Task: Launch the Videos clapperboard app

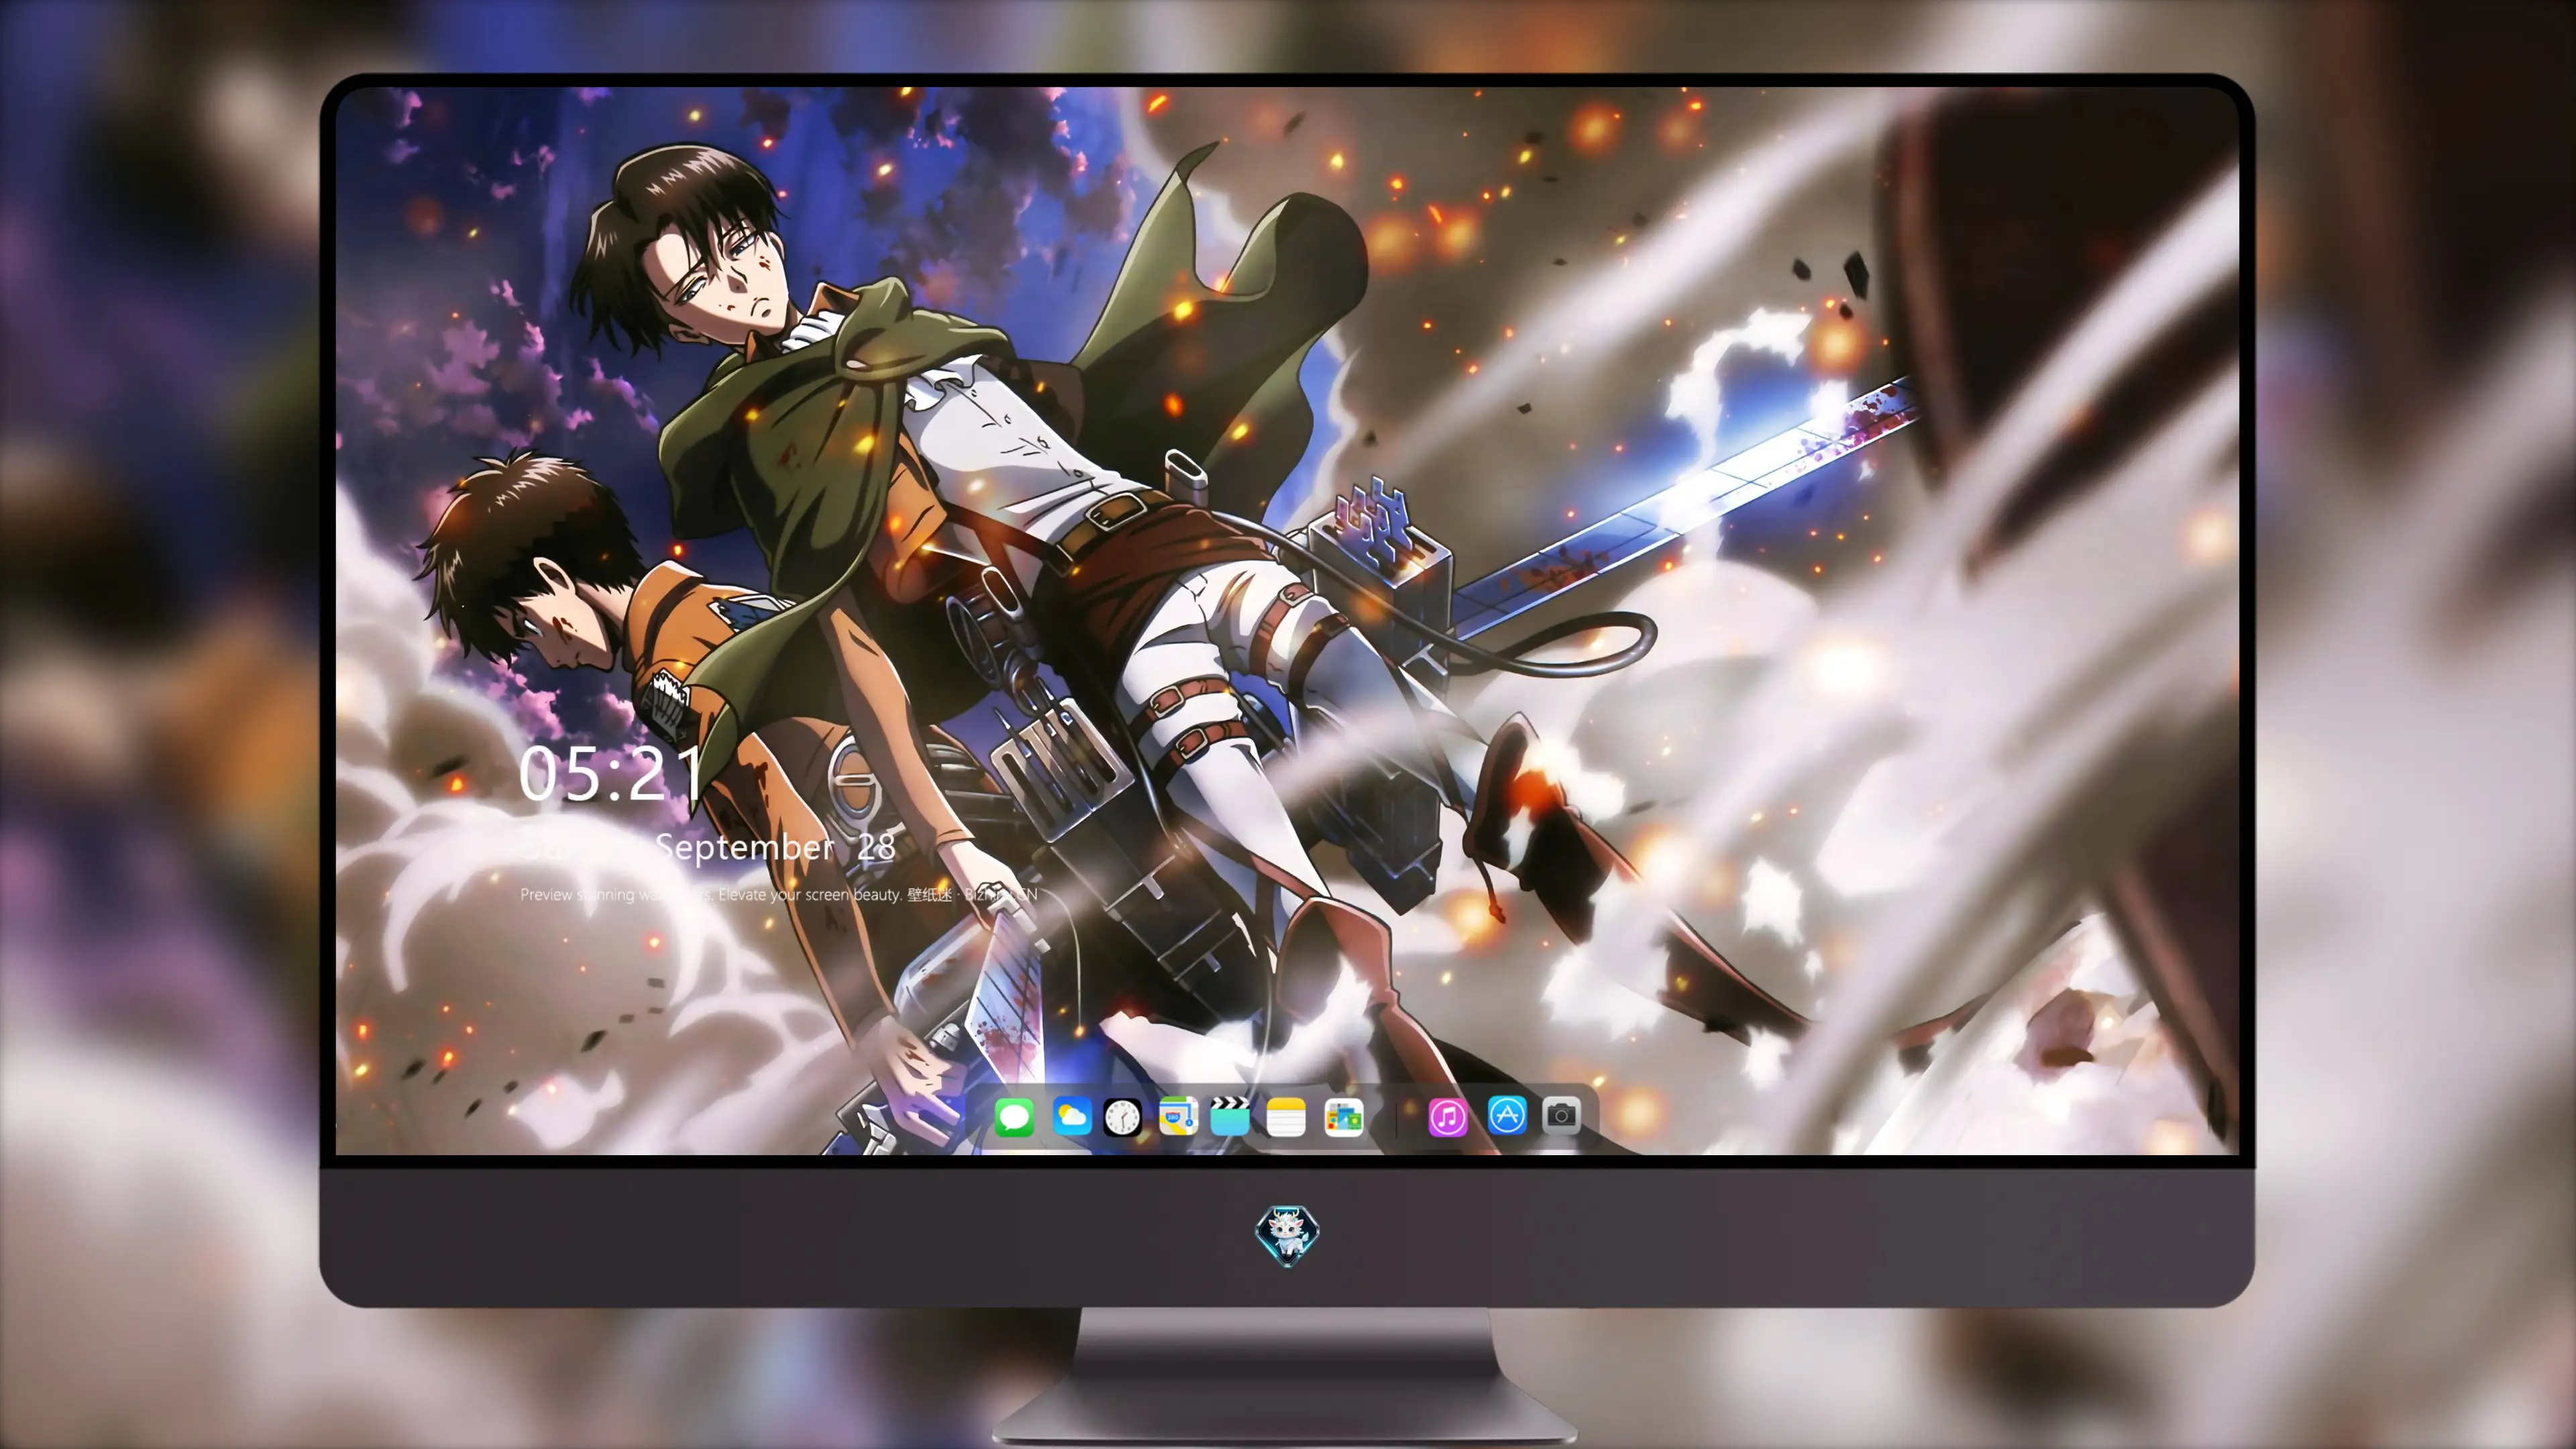Action: [x=1230, y=1116]
